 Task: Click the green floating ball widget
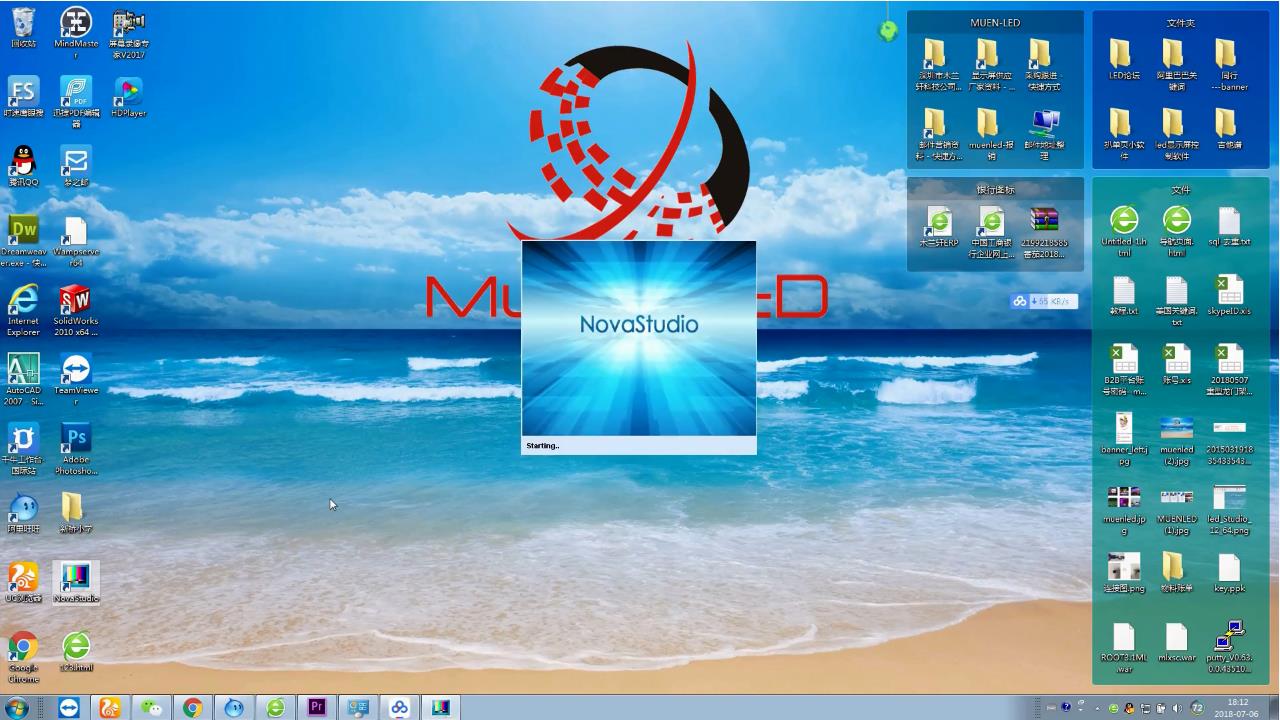(x=888, y=31)
